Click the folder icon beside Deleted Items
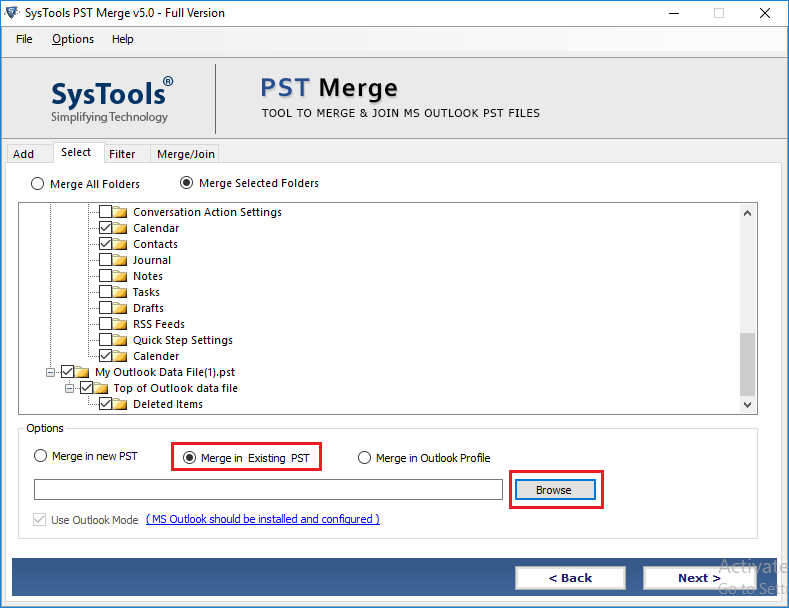 coord(121,404)
